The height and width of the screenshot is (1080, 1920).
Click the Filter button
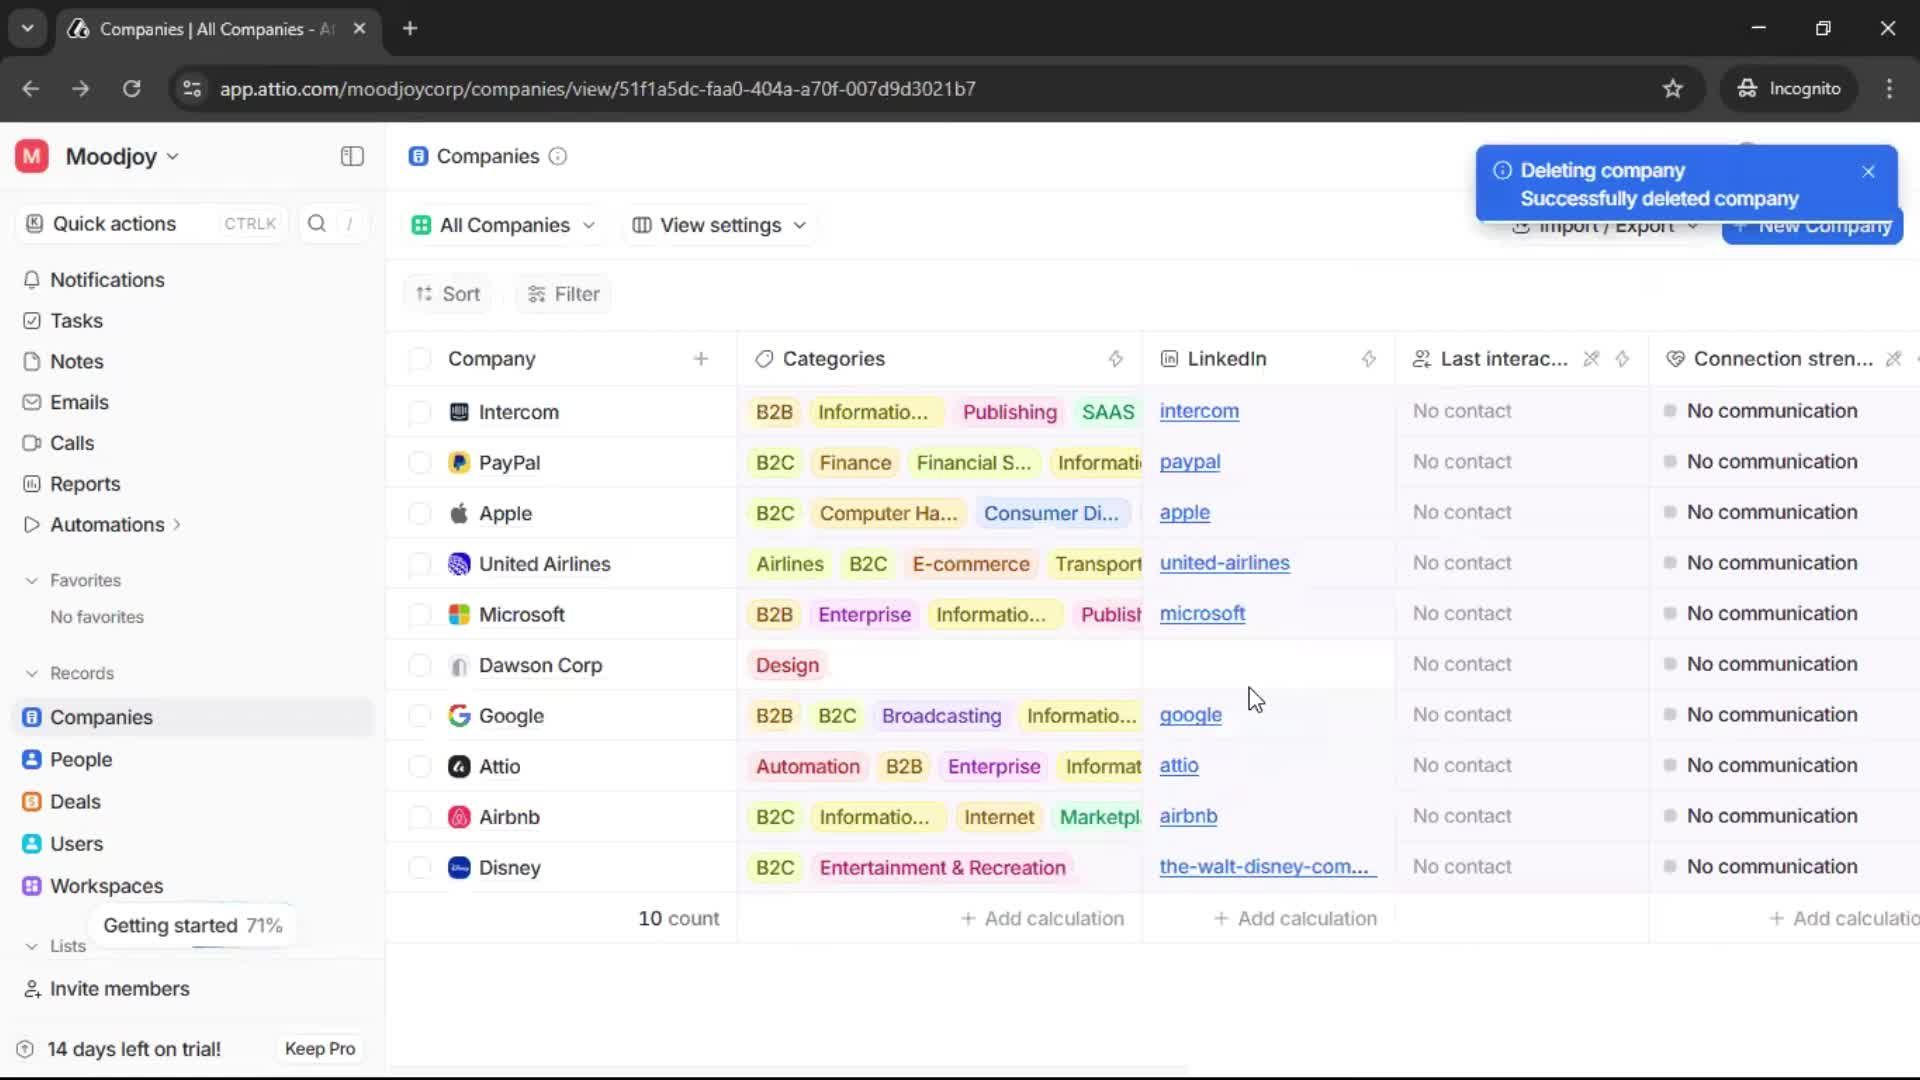pos(563,294)
